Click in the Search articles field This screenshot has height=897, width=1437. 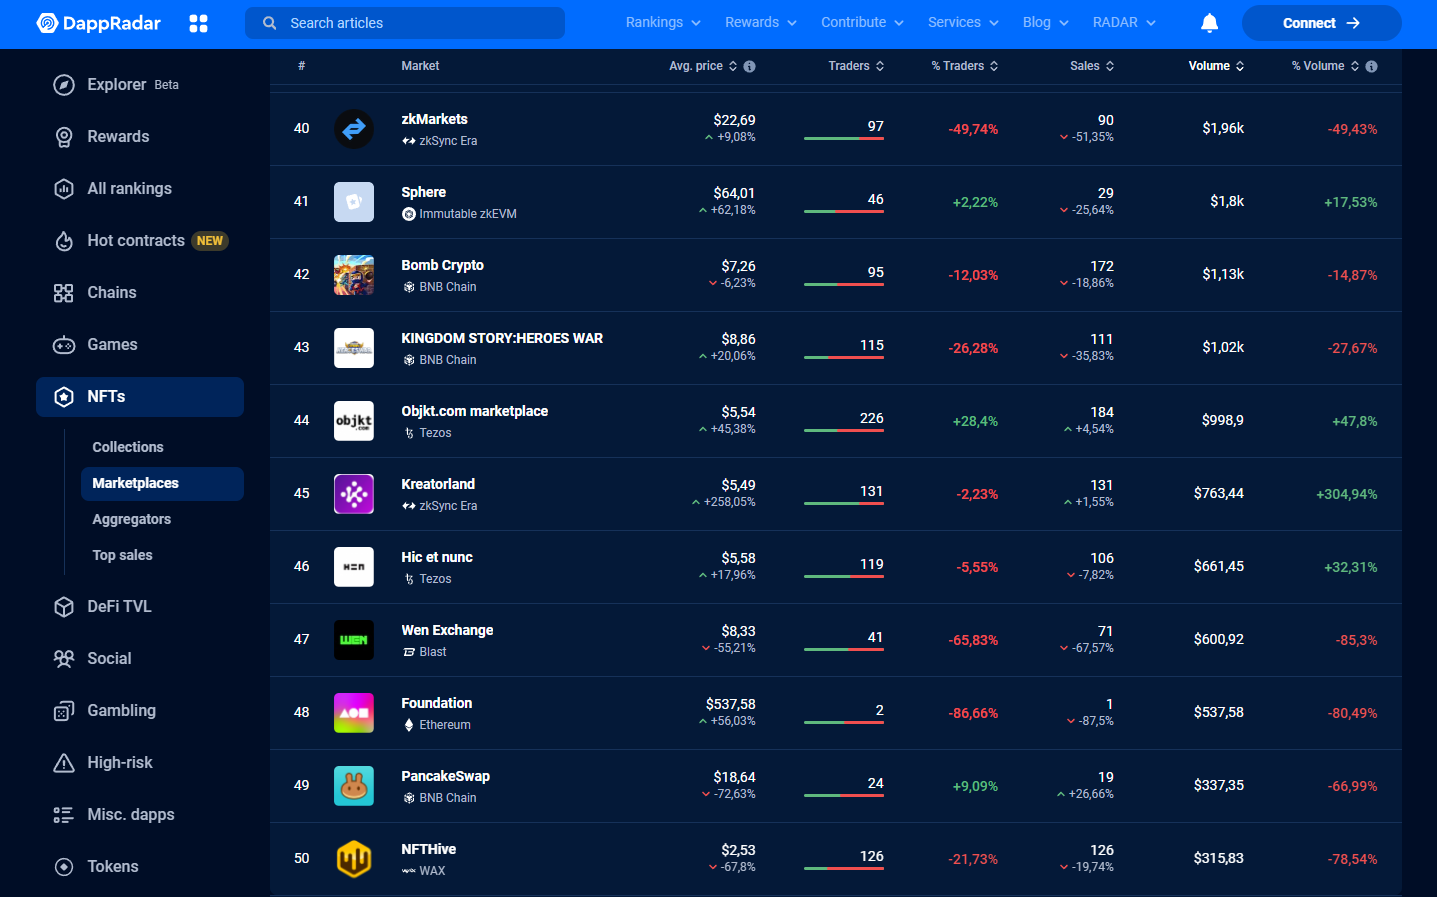405,23
